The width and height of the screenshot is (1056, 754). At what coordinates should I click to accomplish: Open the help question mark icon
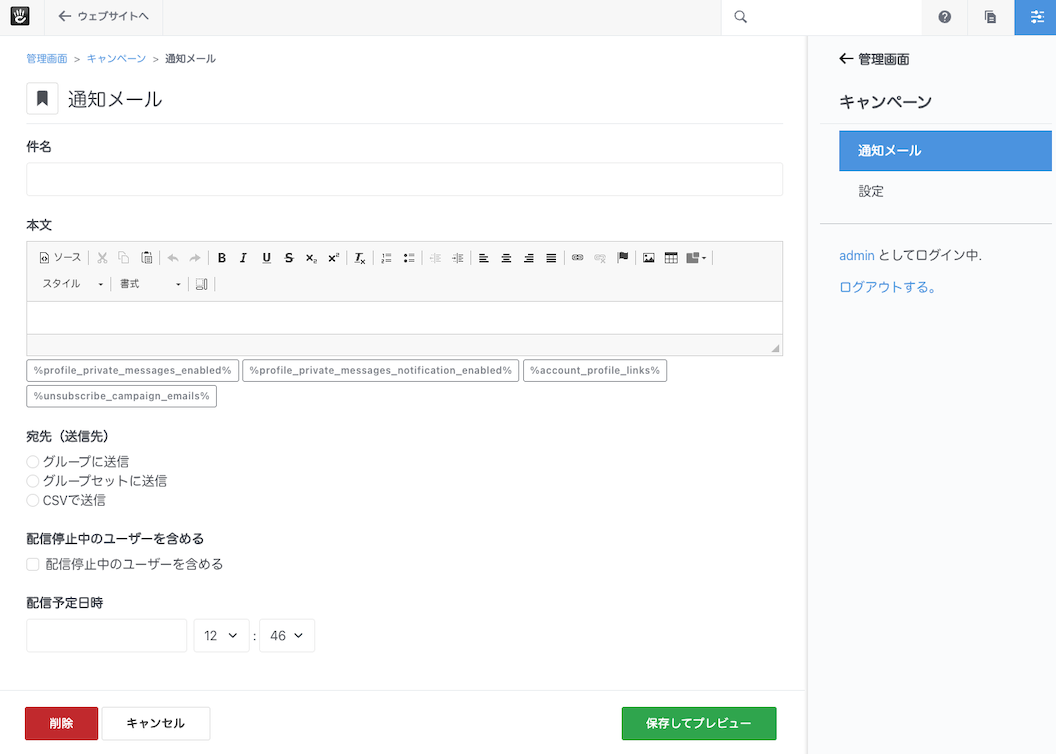944,17
